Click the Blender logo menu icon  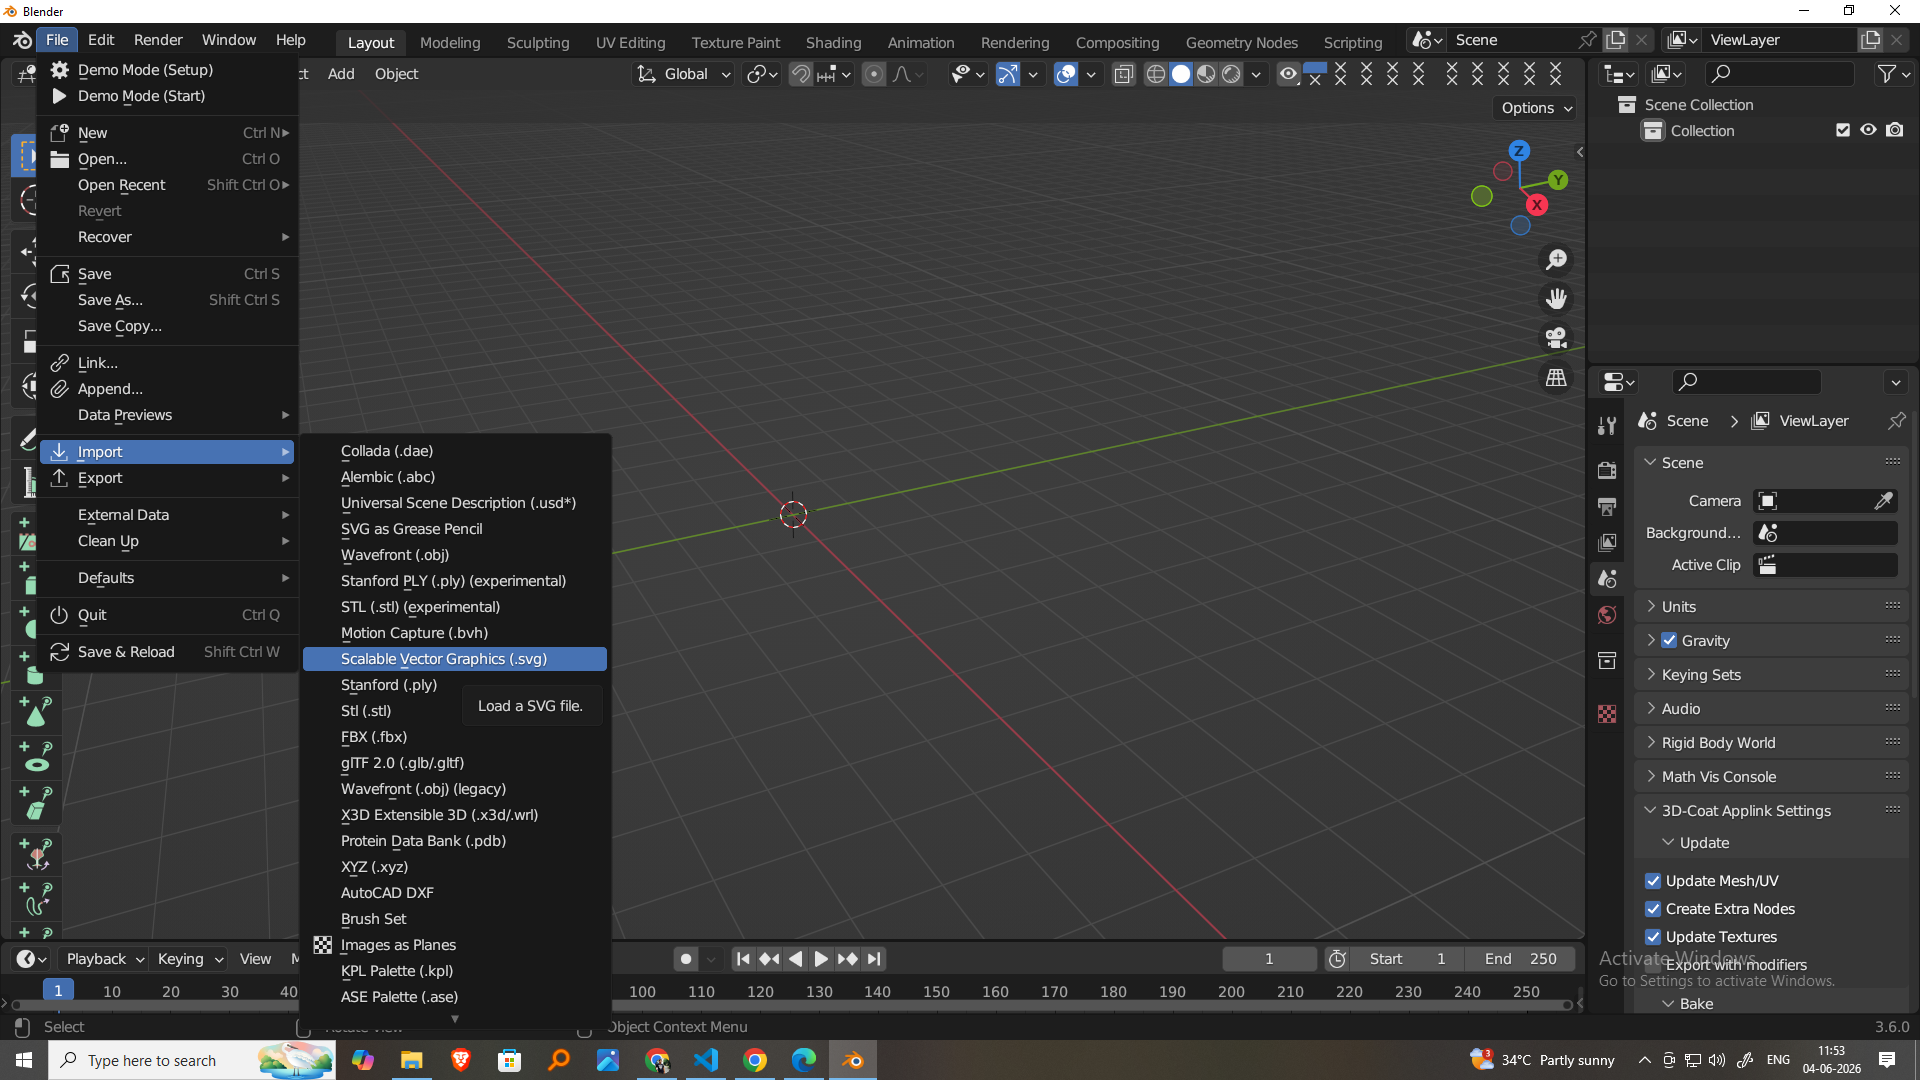pyautogui.click(x=21, y=40)
